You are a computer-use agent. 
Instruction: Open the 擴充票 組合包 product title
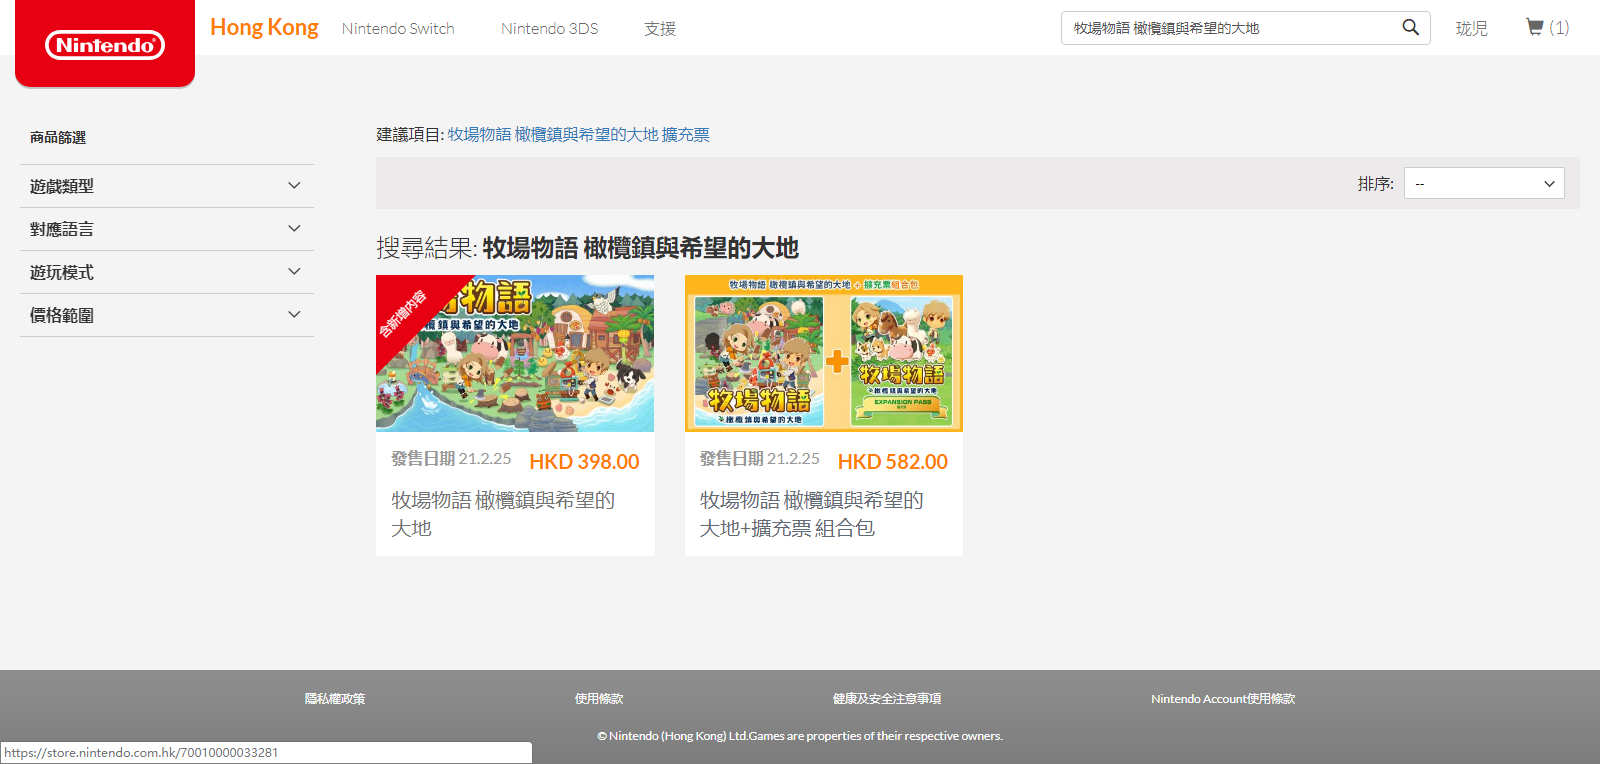[x=811, y=514]
